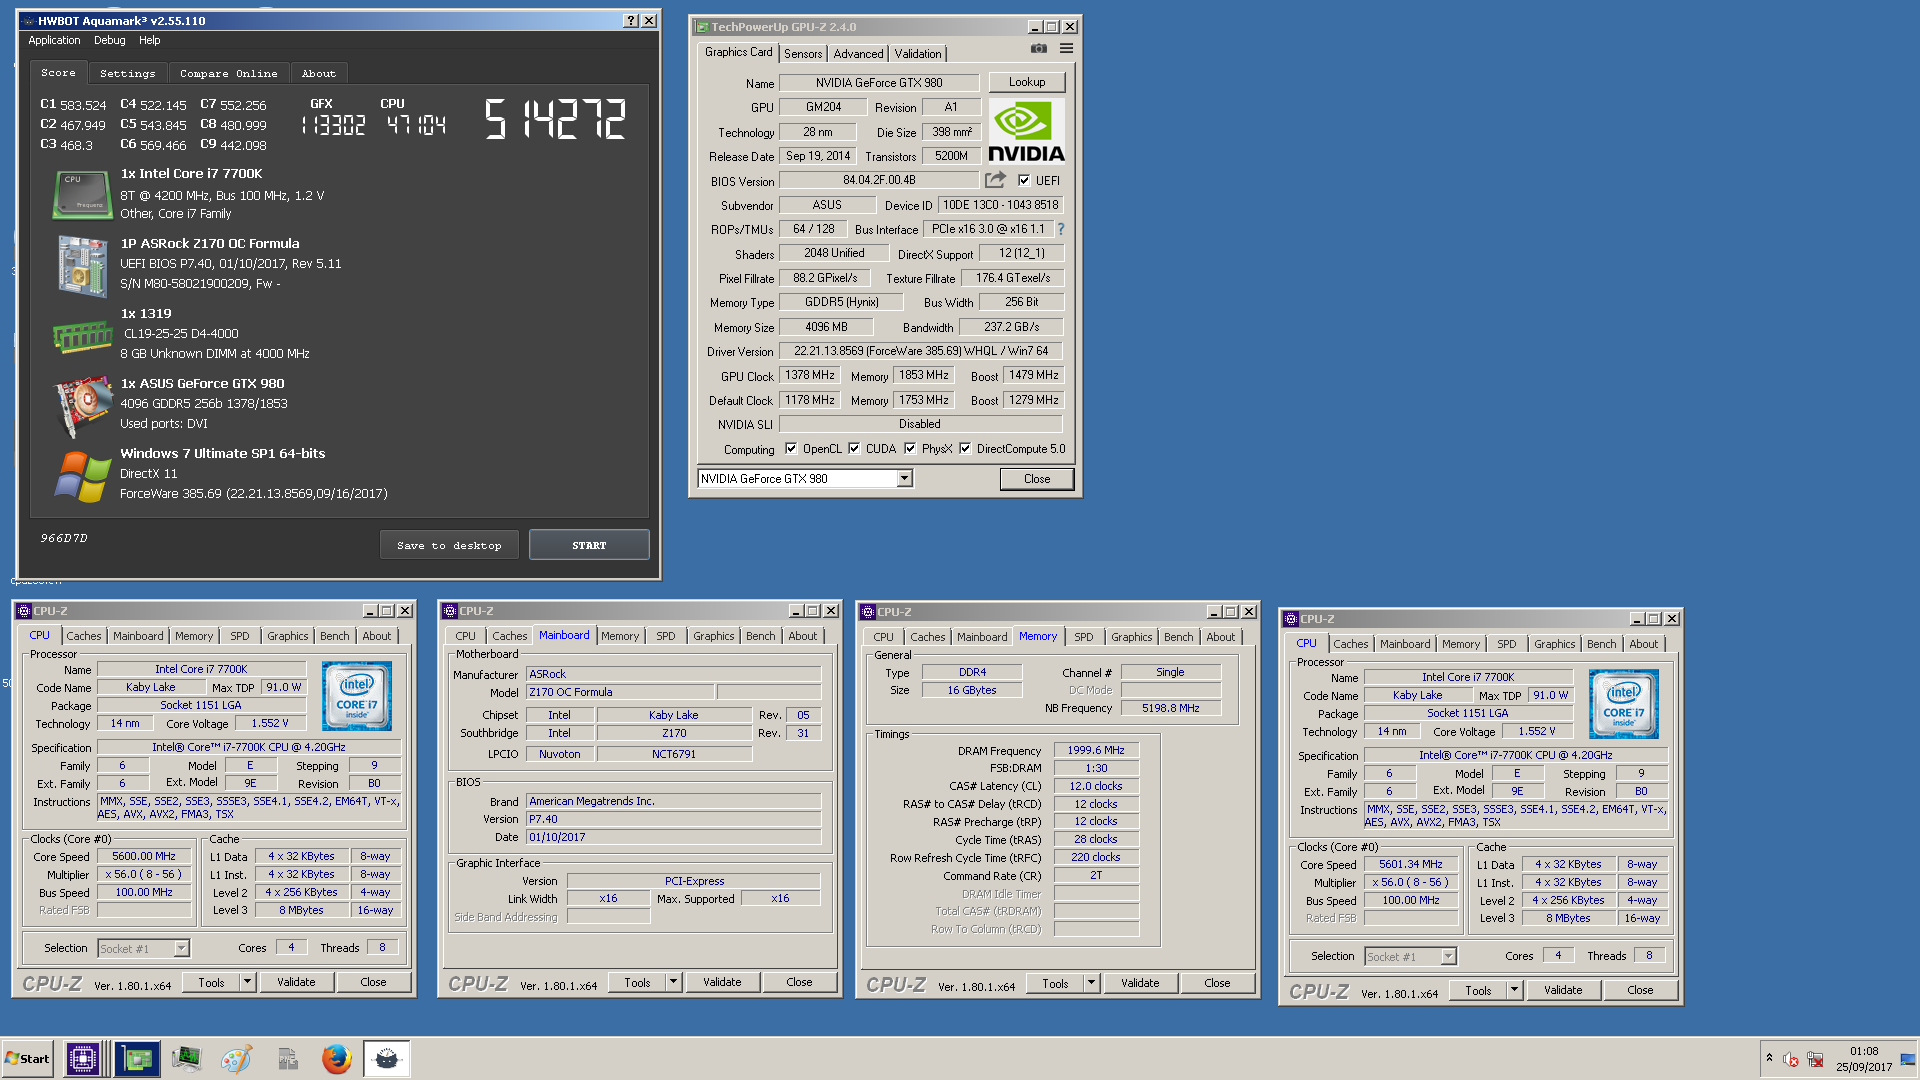Viewport: 1920px width, 1080px height.
Task: Click Show Desktop icon at taskbar end
Action: (1909, 1059)
